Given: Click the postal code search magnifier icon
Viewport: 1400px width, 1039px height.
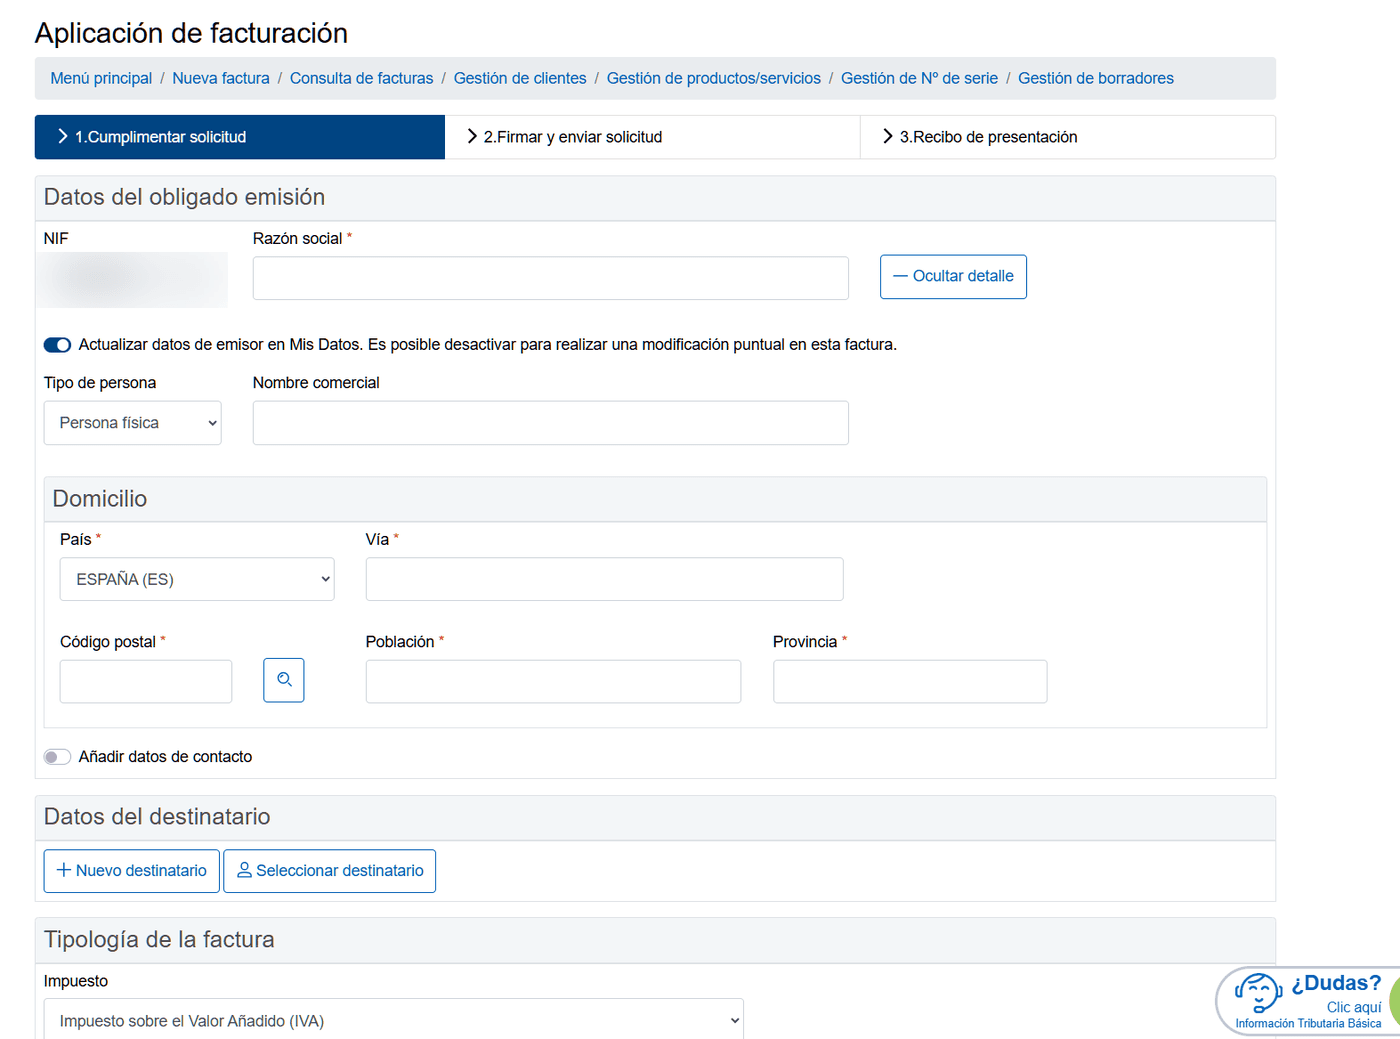Looking at the screenshot, I should (x=284, y=680).
